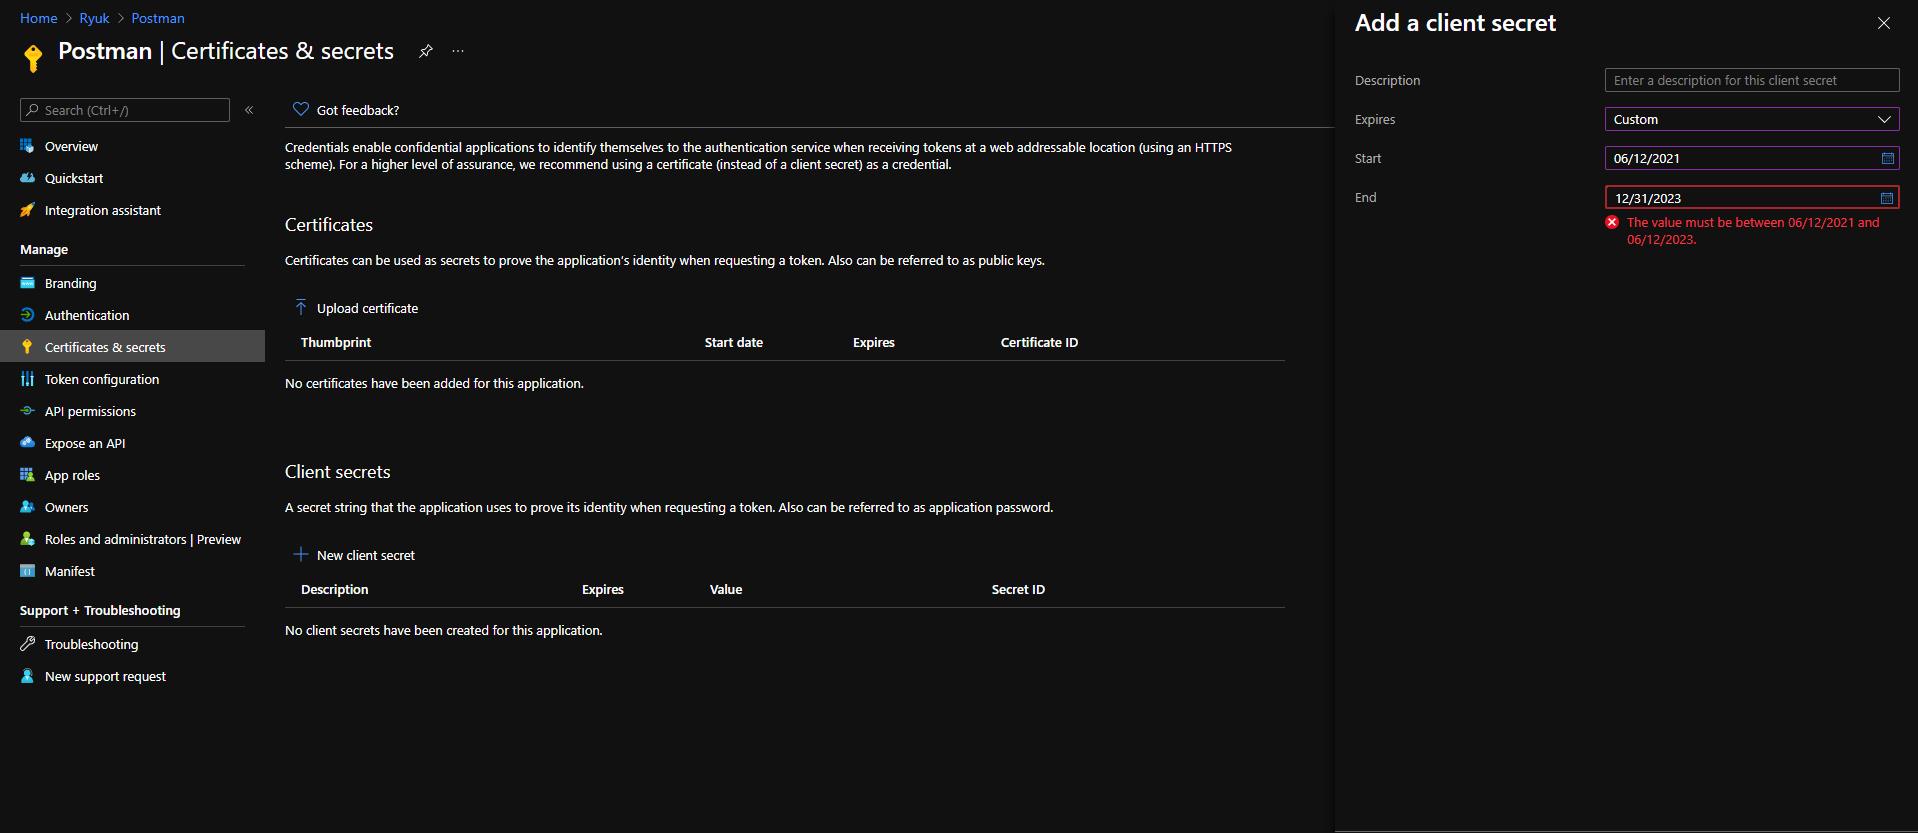
Task: Click the API permissions icon
Action: coord(27,411)
